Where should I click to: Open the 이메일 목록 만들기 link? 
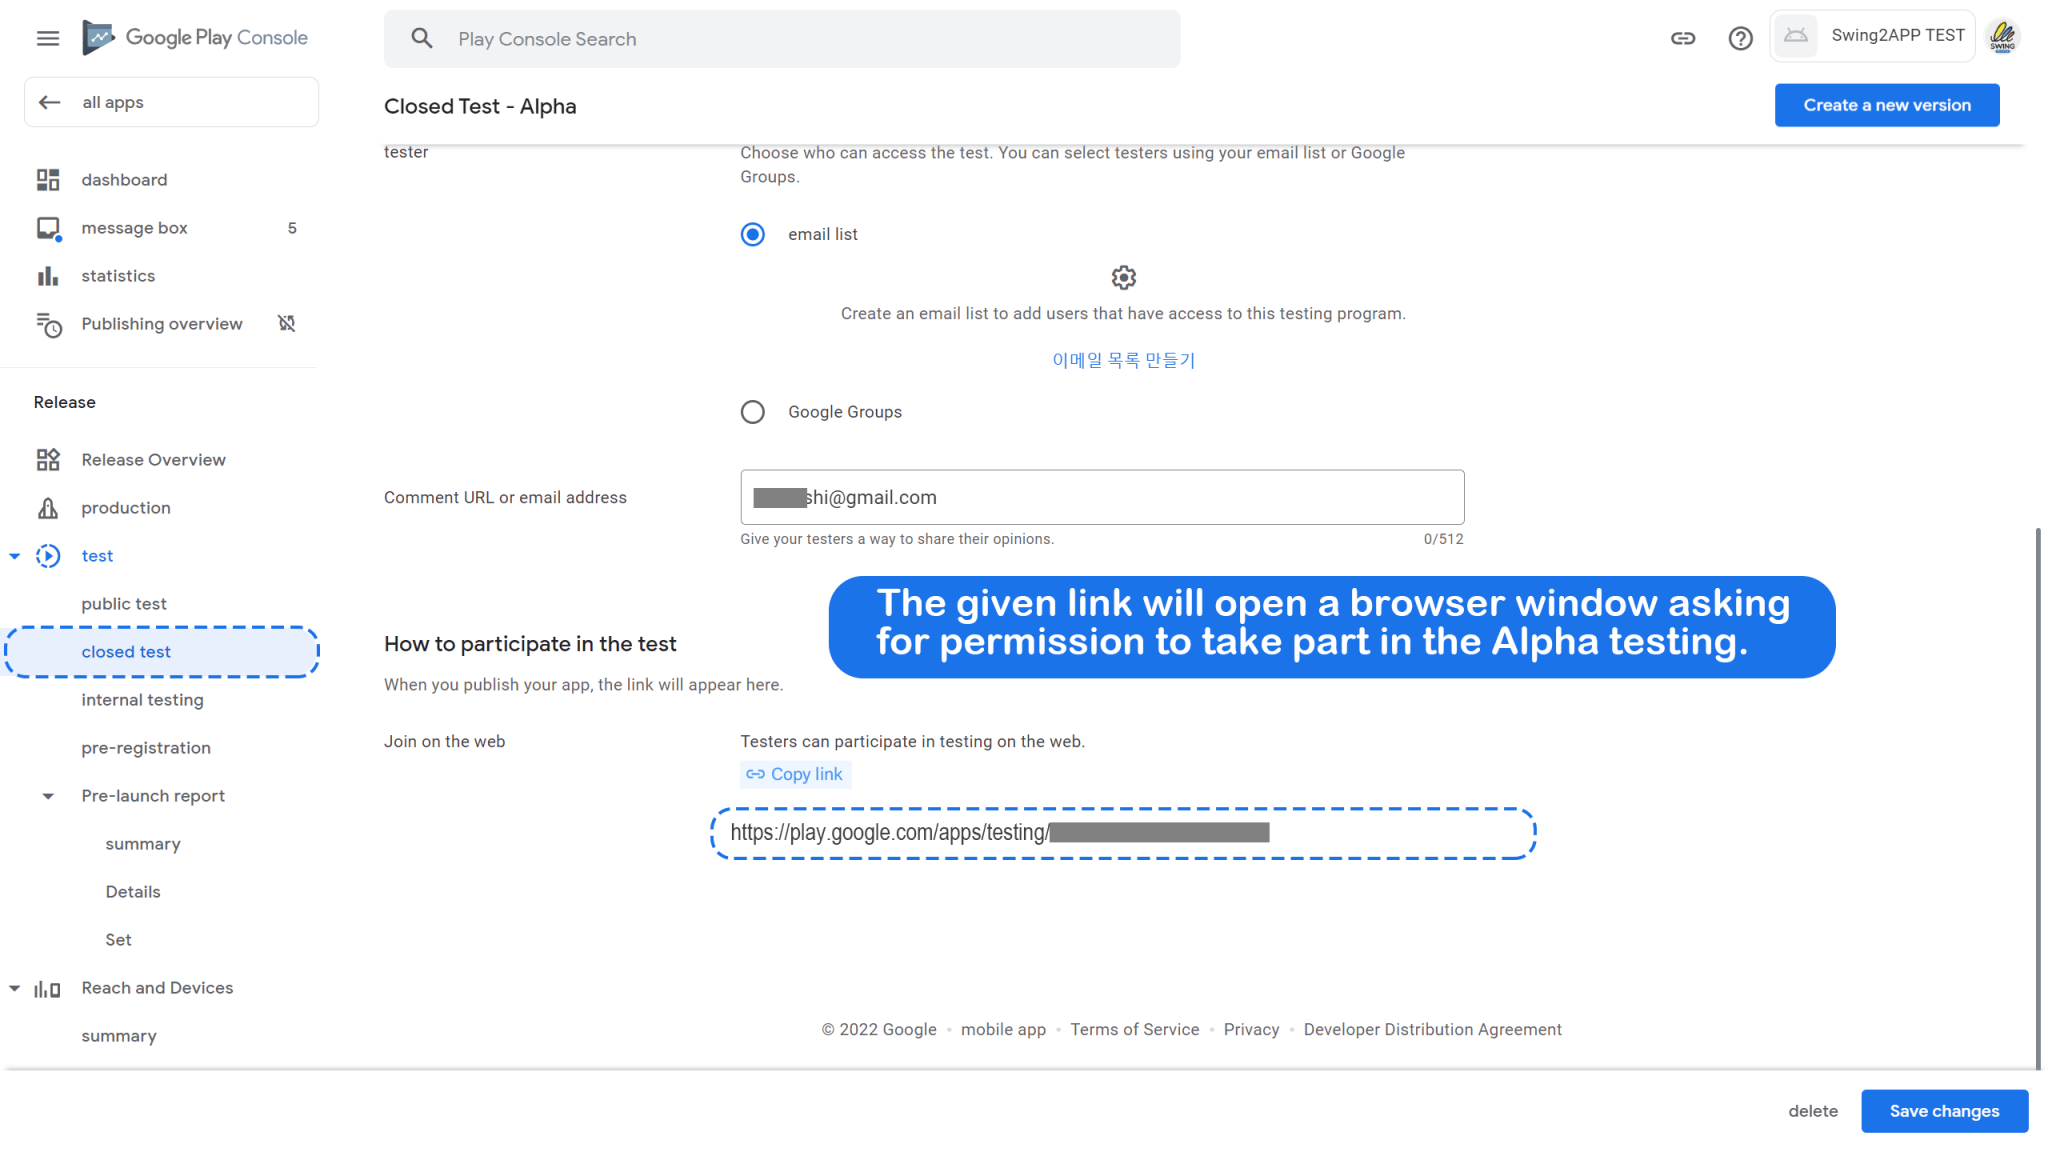coord(1123,360)
